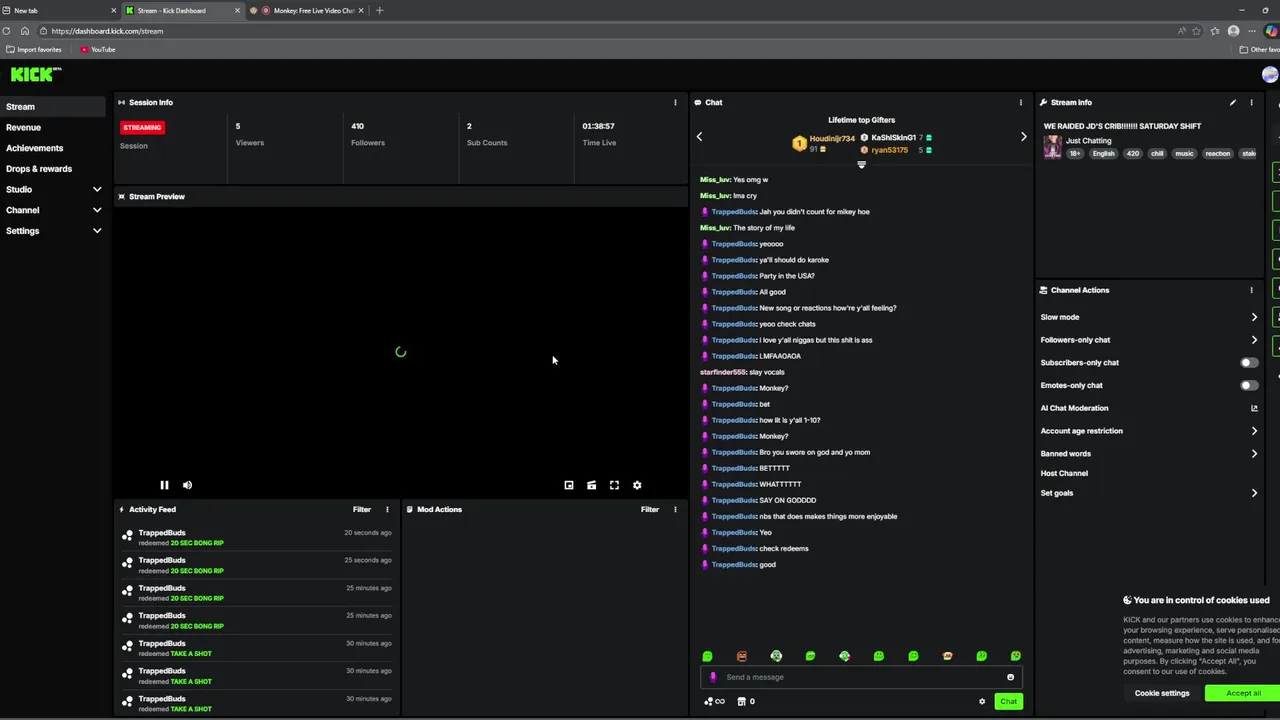Open Mod Actions three-dot menu
The image size is (1280, 720).
(675, 509)
